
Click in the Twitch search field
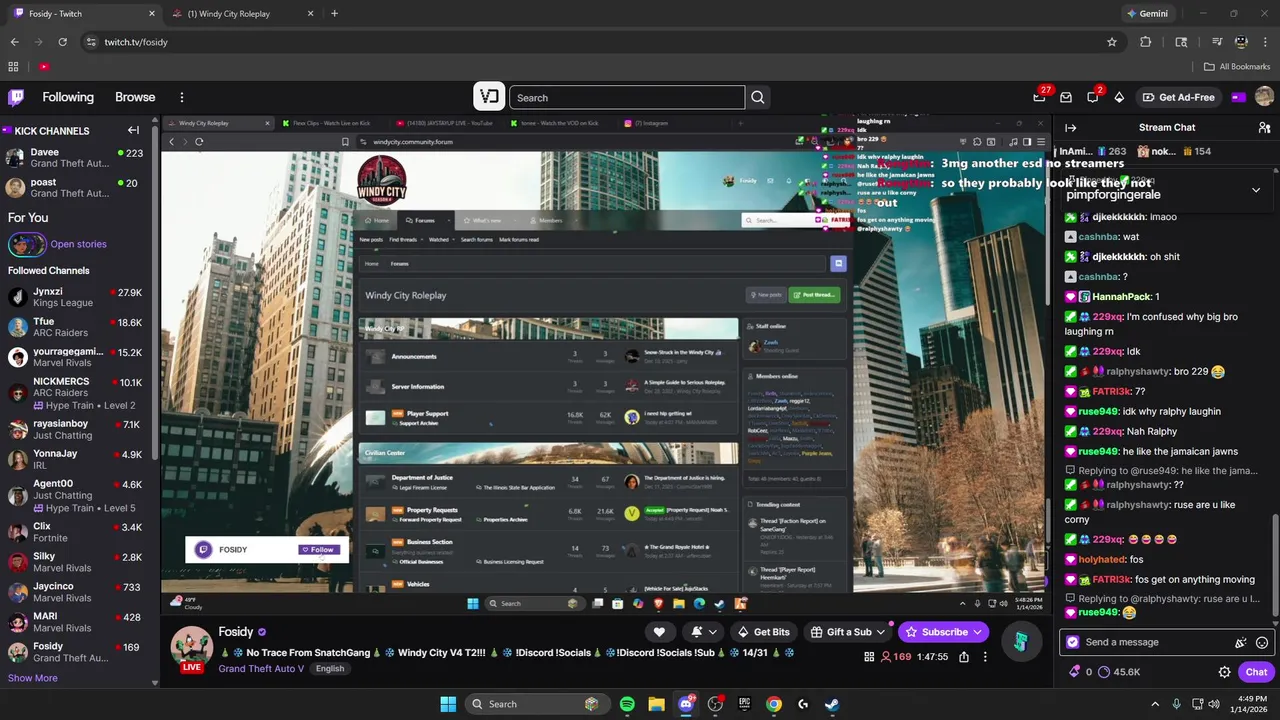pyautogui.click(x=627, y=98)
